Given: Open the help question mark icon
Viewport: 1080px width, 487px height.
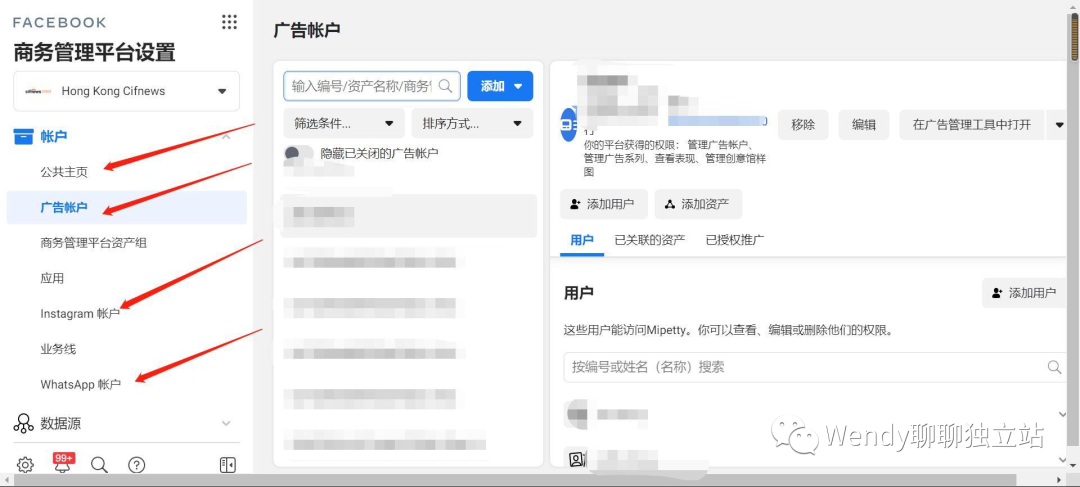Looking at the screenshot, I should tap(136, 465).
